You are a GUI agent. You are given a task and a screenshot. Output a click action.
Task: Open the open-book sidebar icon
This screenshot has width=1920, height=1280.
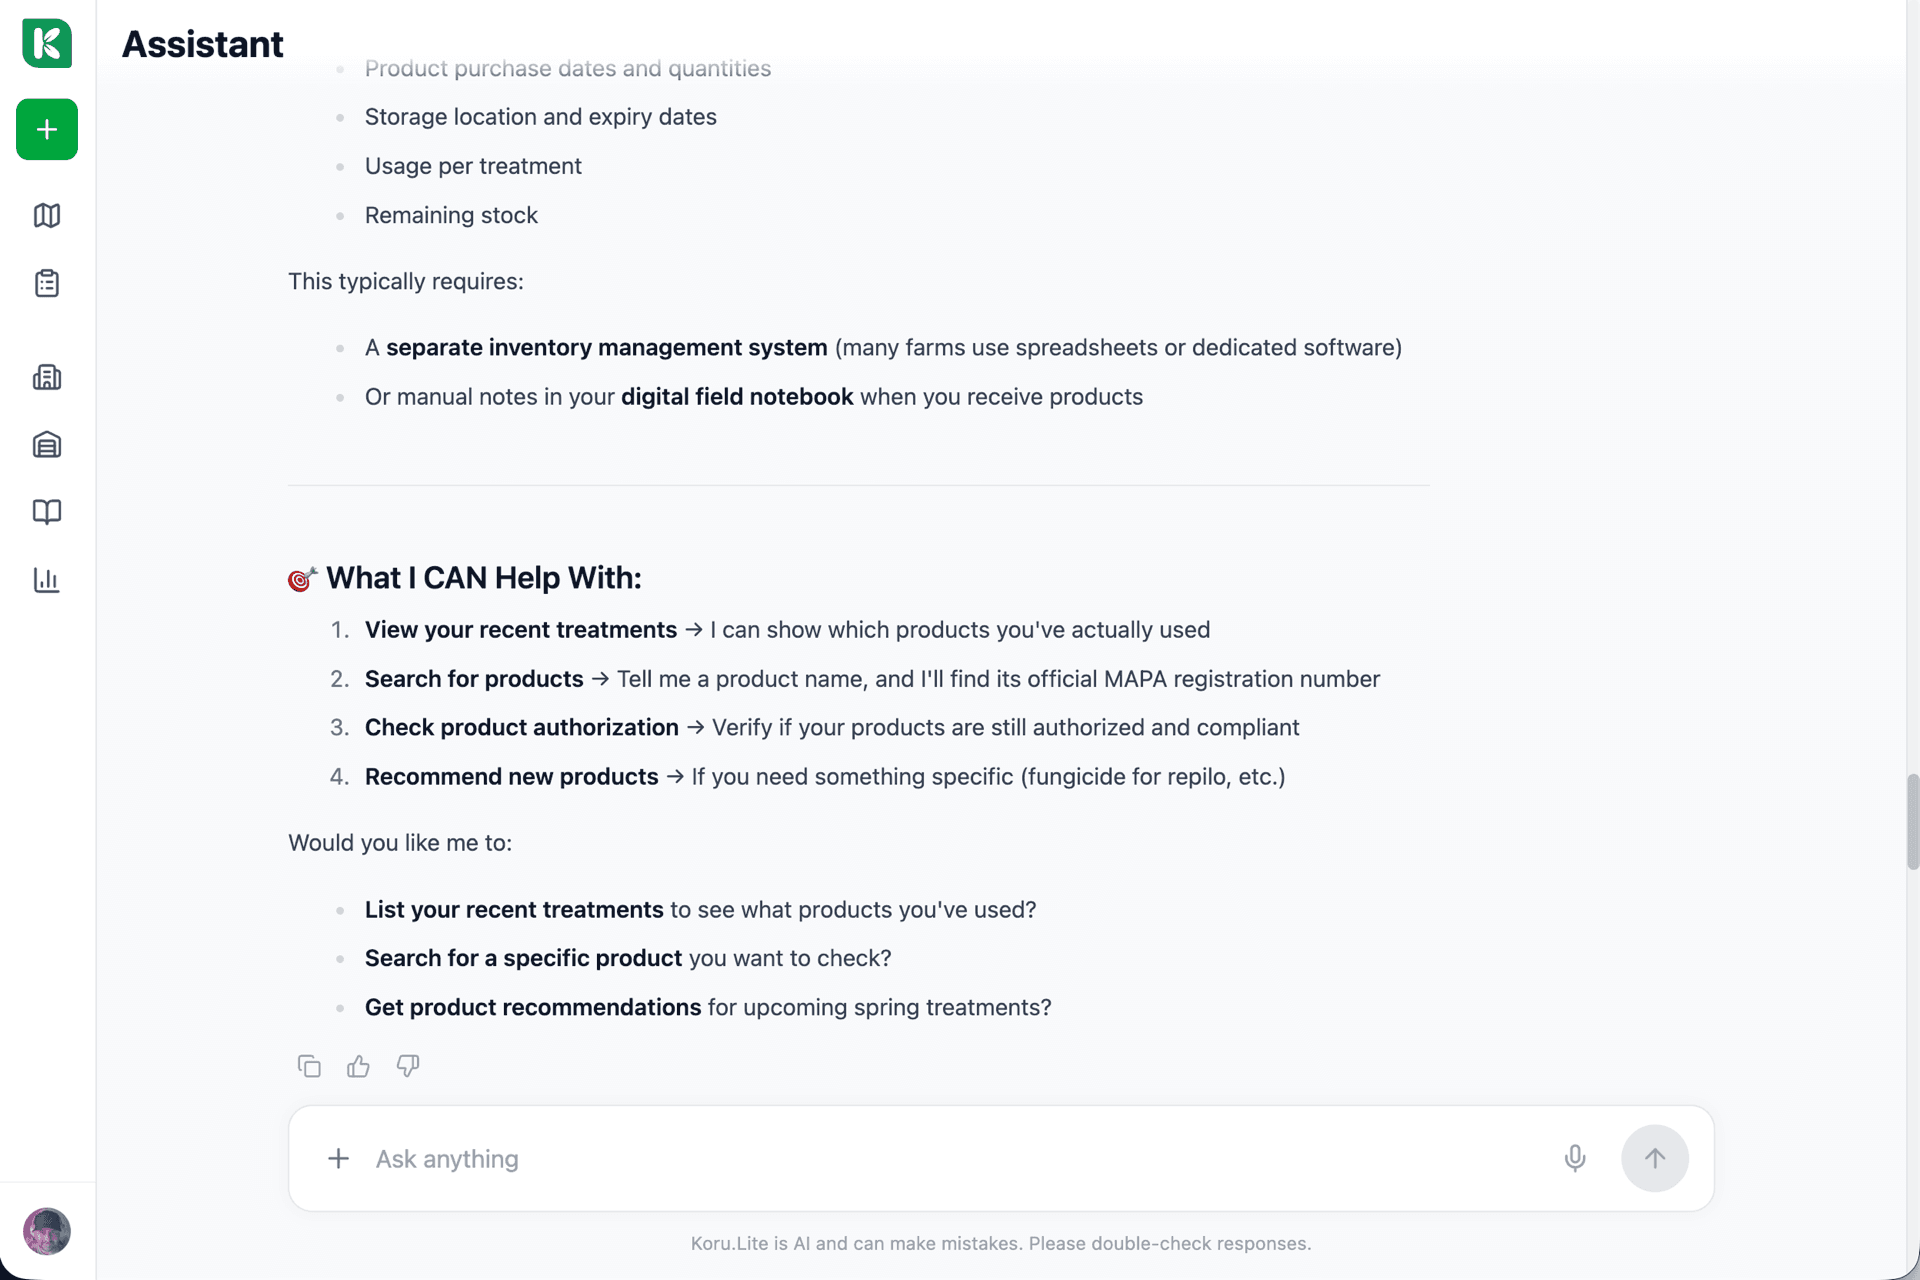[47, 512]
